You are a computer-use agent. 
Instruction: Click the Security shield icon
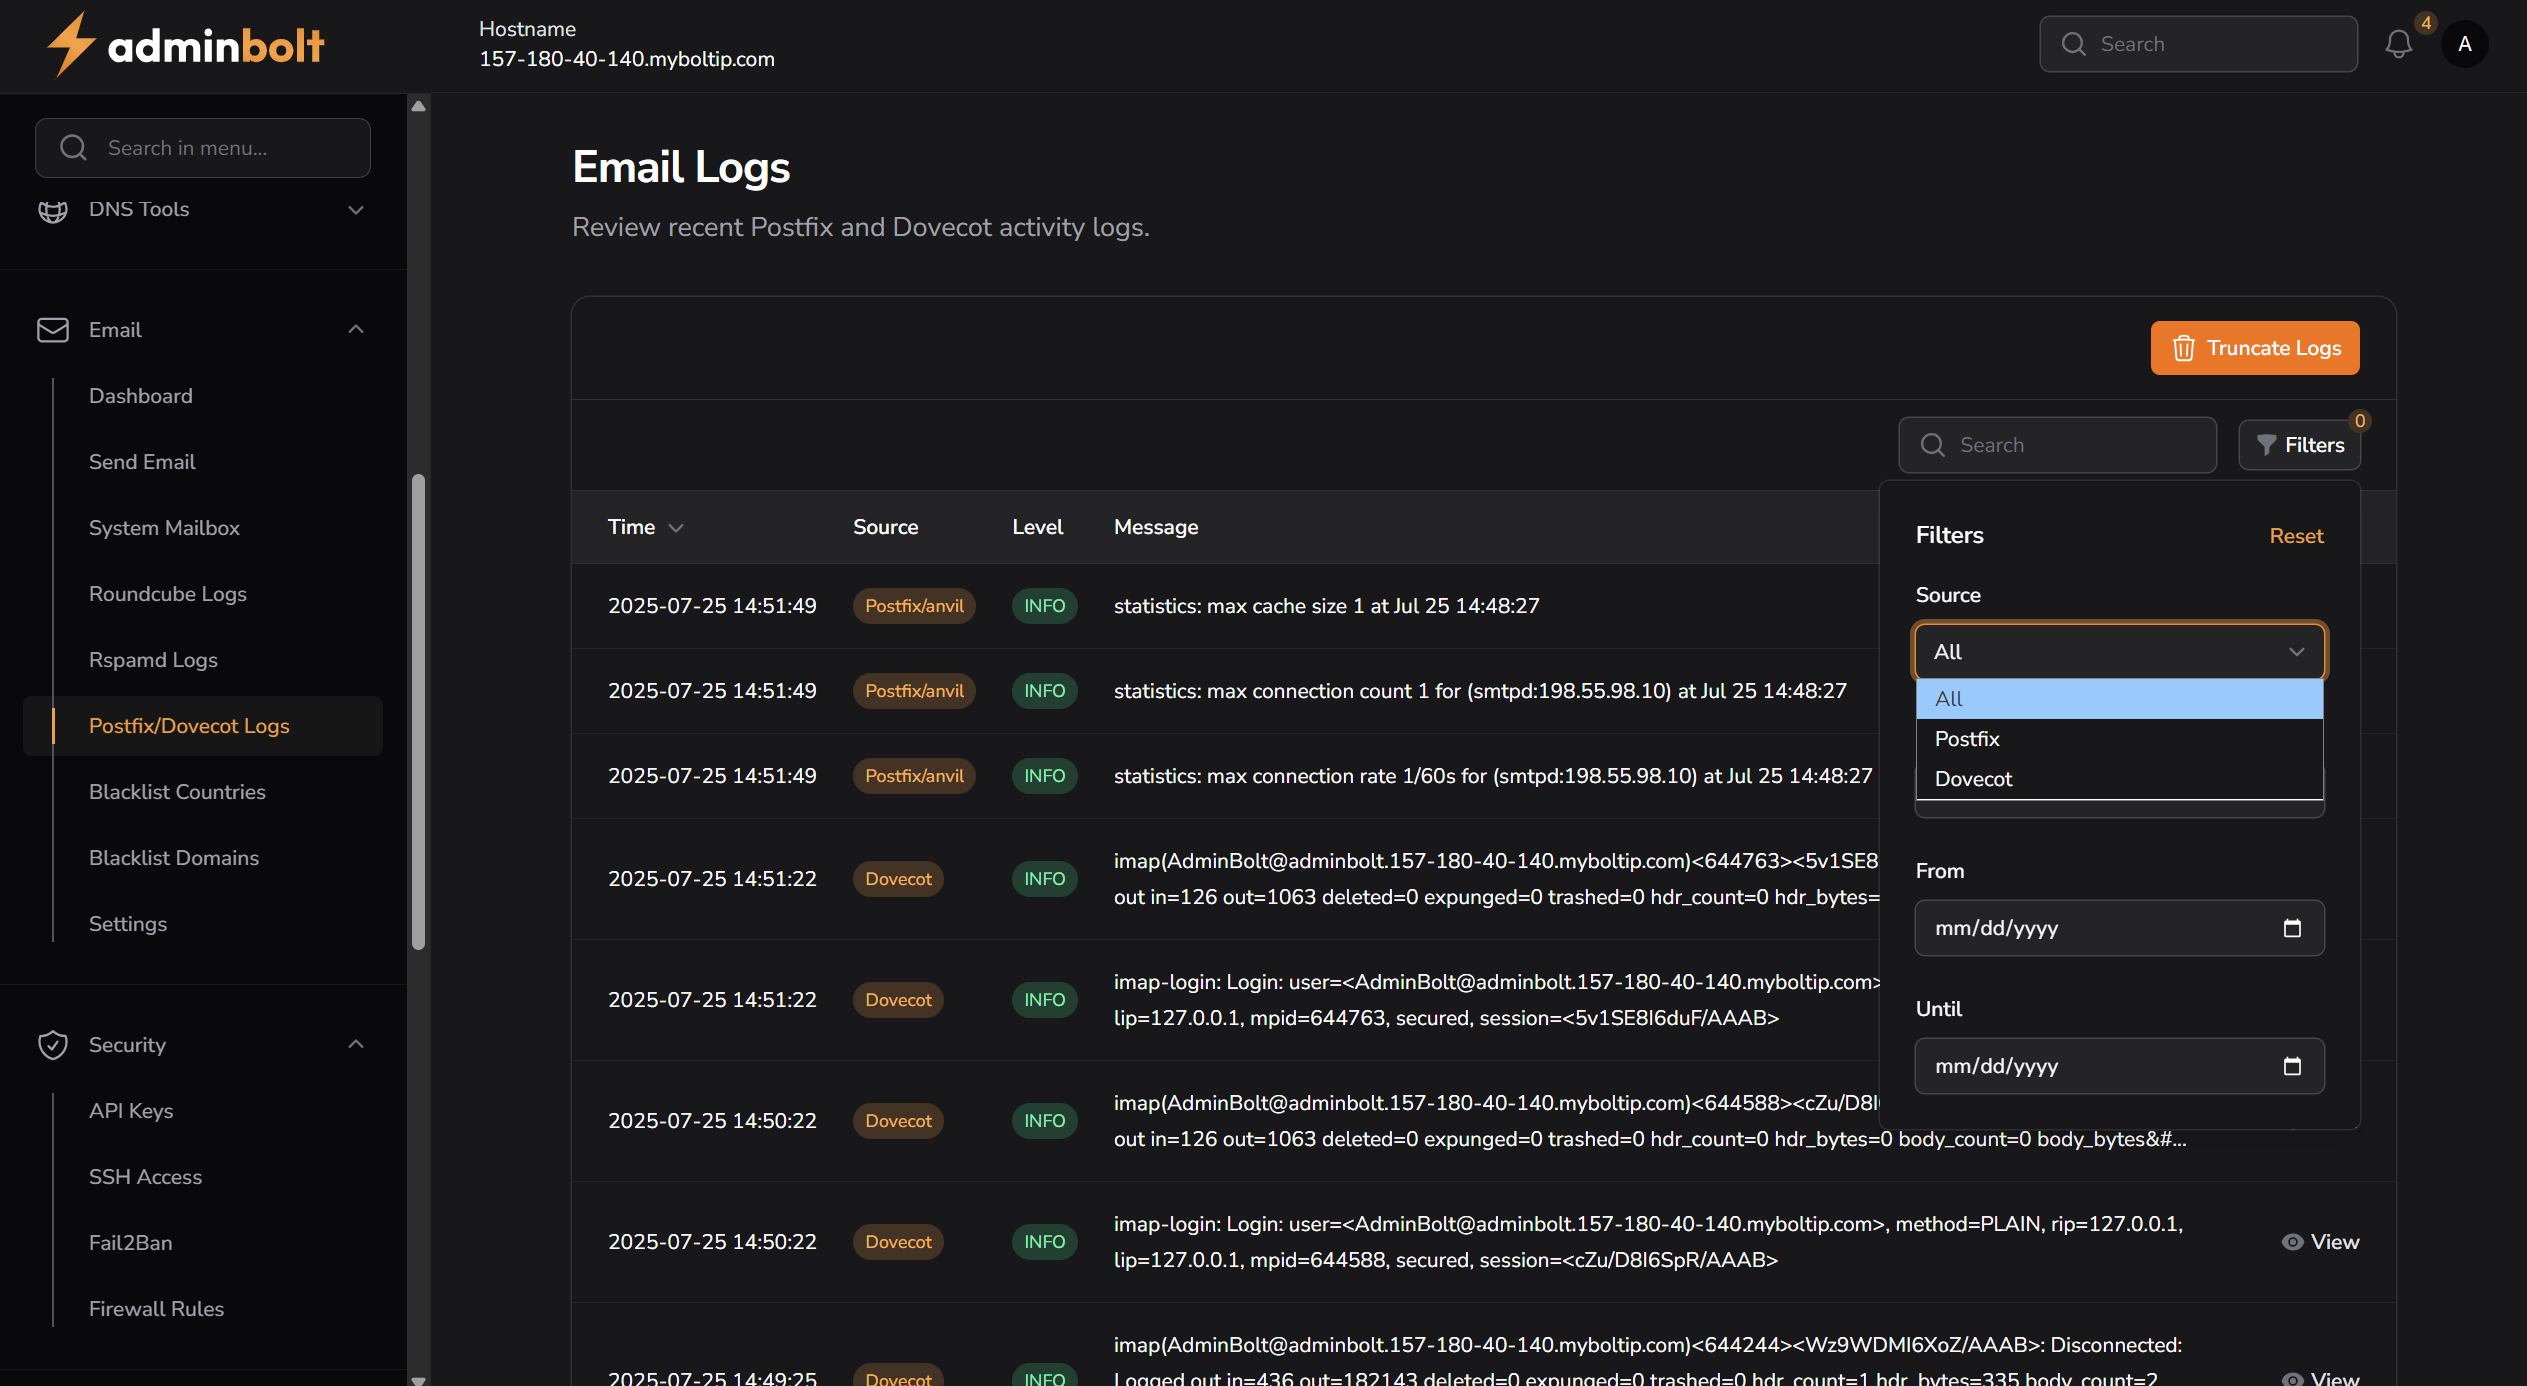click(x=52, y=1044)
